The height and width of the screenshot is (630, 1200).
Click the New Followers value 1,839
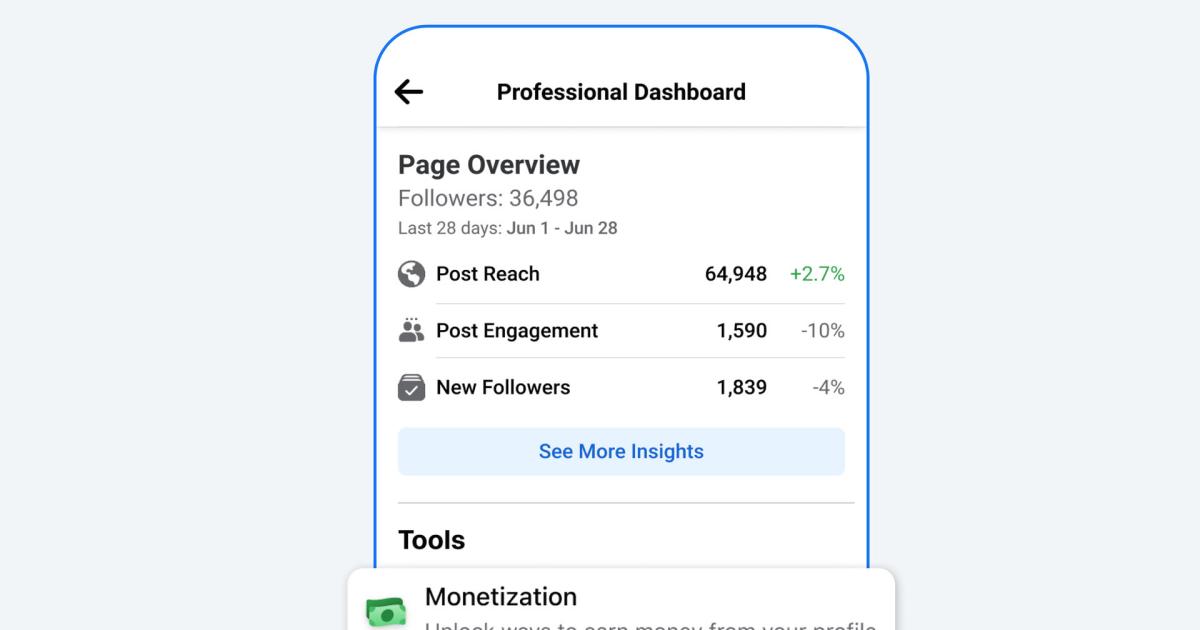pyautogui.click(x=742, y=388)
